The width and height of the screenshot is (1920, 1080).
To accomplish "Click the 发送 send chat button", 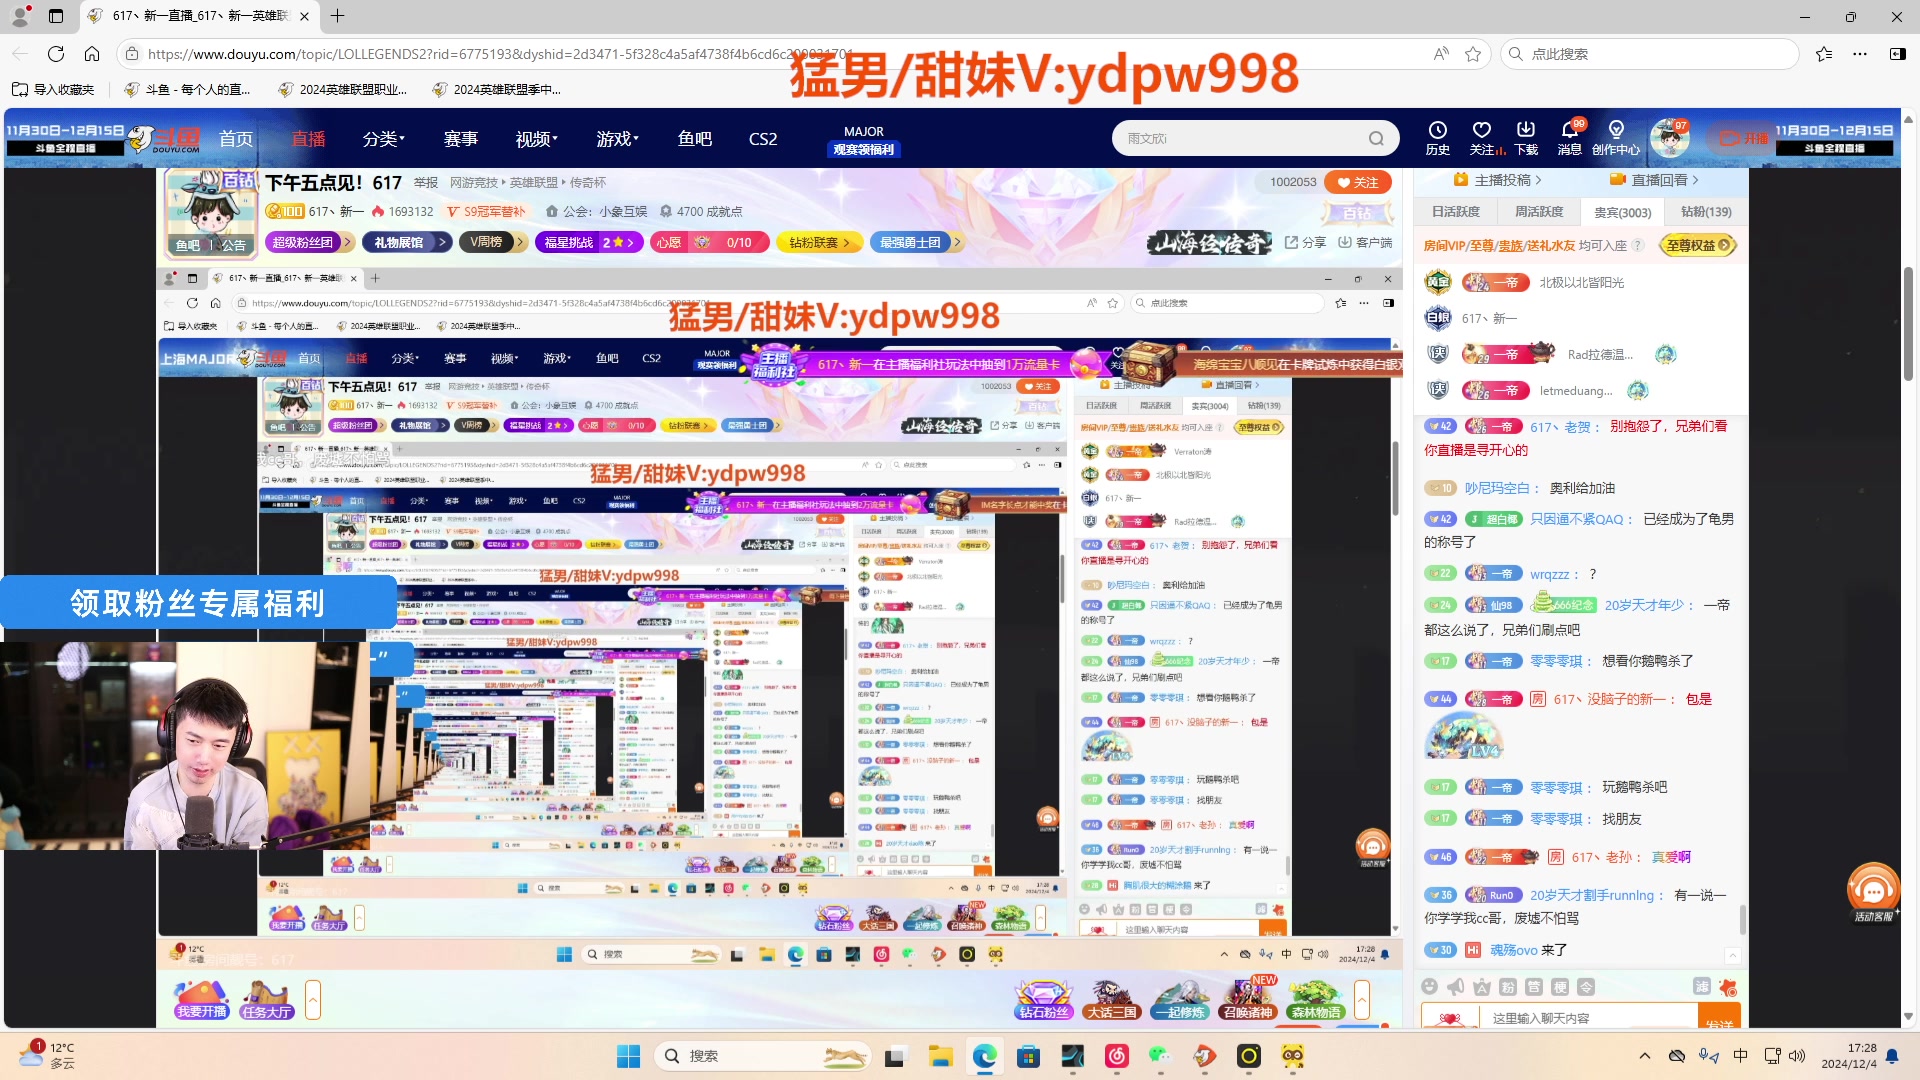I will pos(1719,1018).
